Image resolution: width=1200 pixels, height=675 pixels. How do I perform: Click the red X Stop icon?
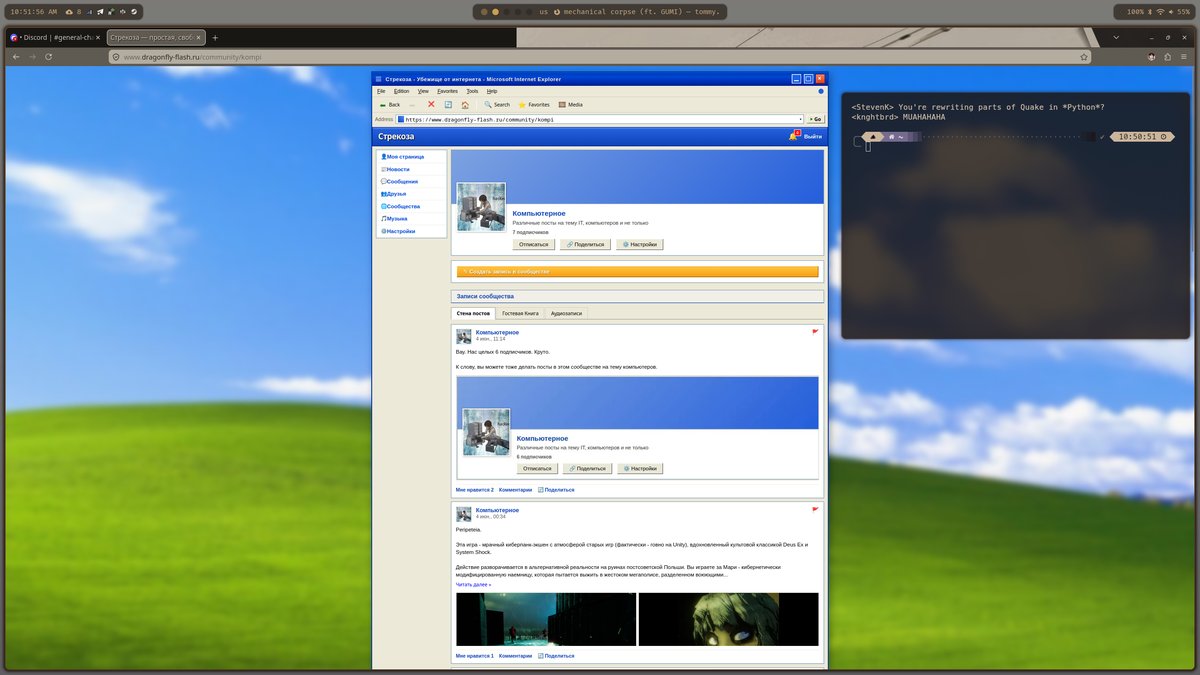431,104
